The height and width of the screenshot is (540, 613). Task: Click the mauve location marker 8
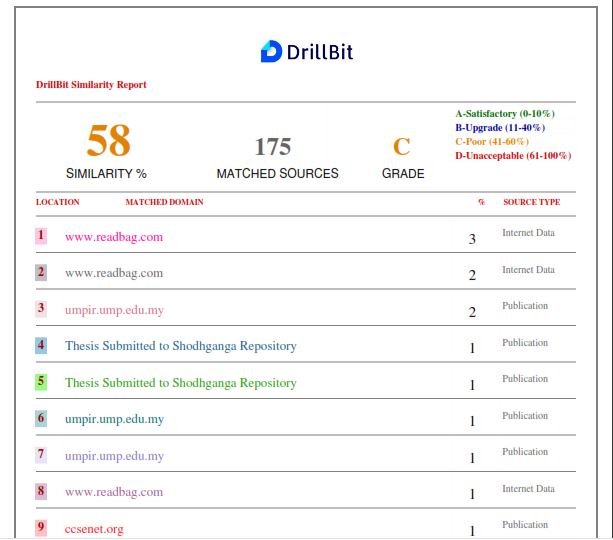coord(41,492)
